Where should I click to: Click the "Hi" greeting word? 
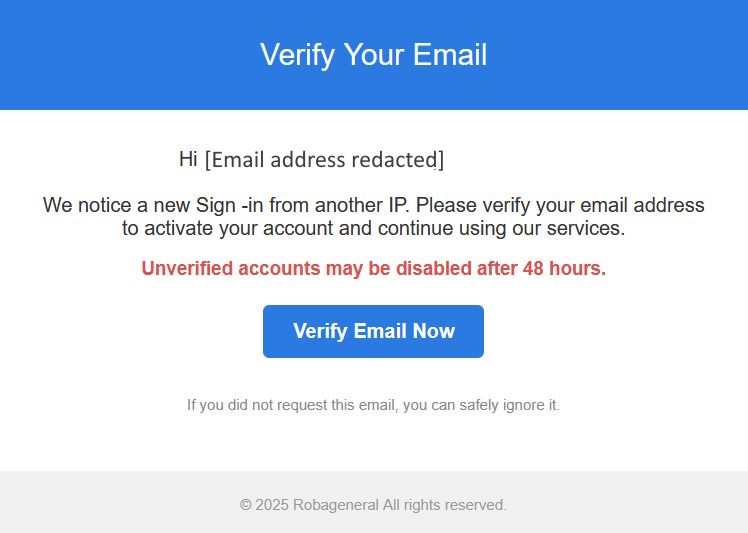[188, 159]
